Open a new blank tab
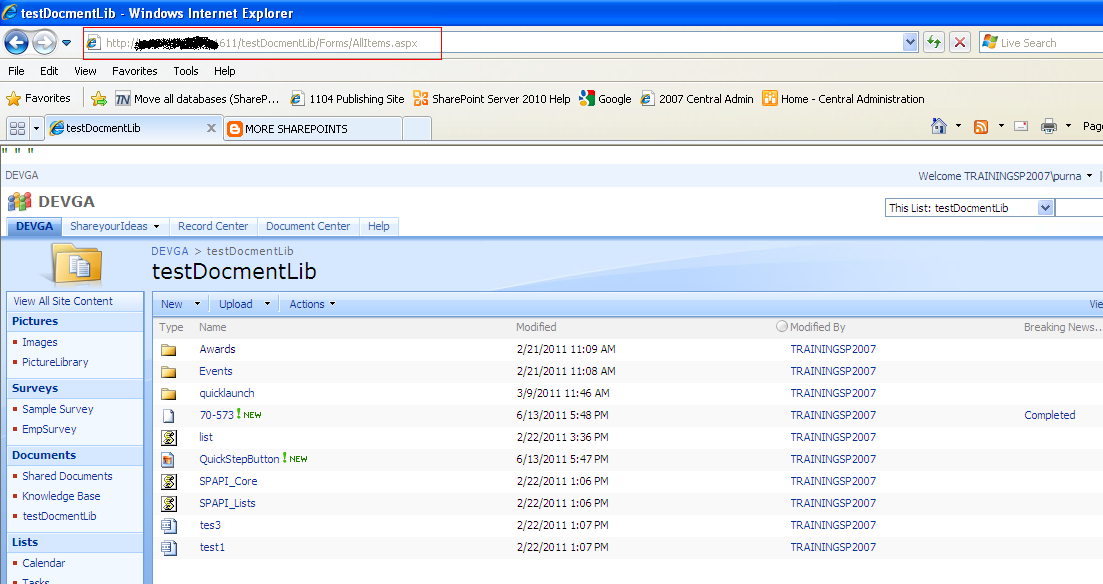 [416, 129]
